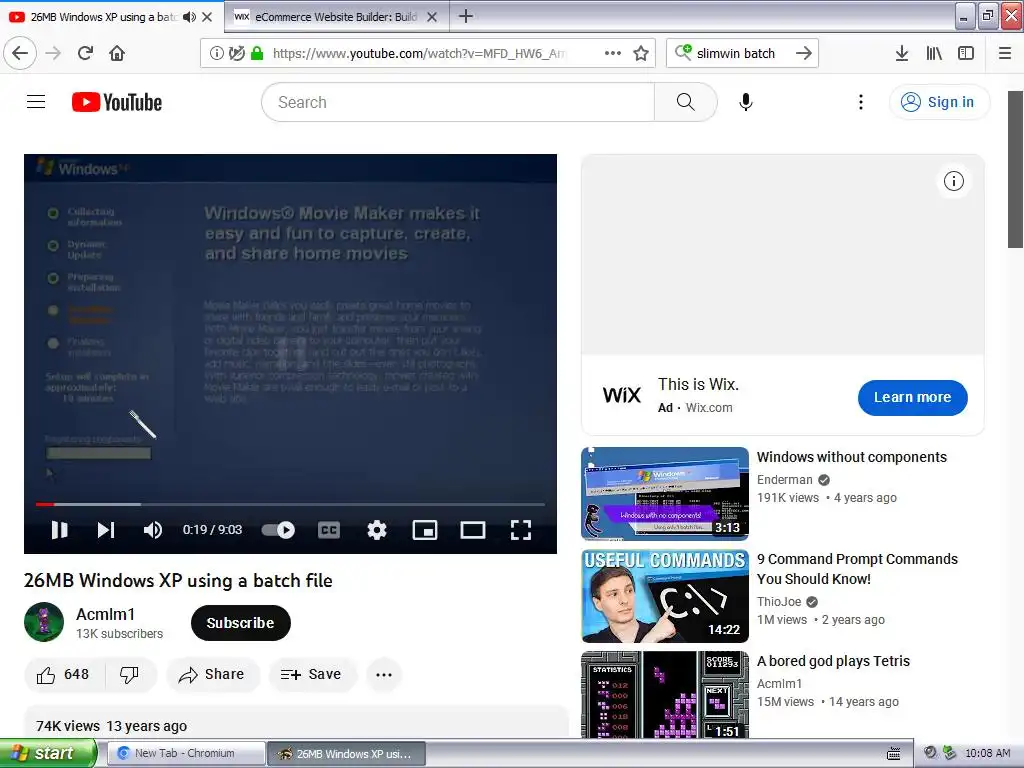This screenshot has width=1024, height=768.
Task: Mute the video player volume
Action: point(152,530)
